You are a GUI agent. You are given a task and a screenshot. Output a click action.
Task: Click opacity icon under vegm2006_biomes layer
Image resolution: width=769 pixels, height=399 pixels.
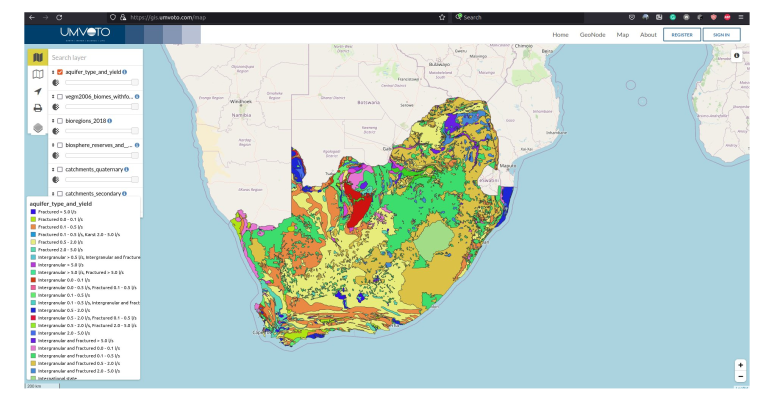pos(56,107)
